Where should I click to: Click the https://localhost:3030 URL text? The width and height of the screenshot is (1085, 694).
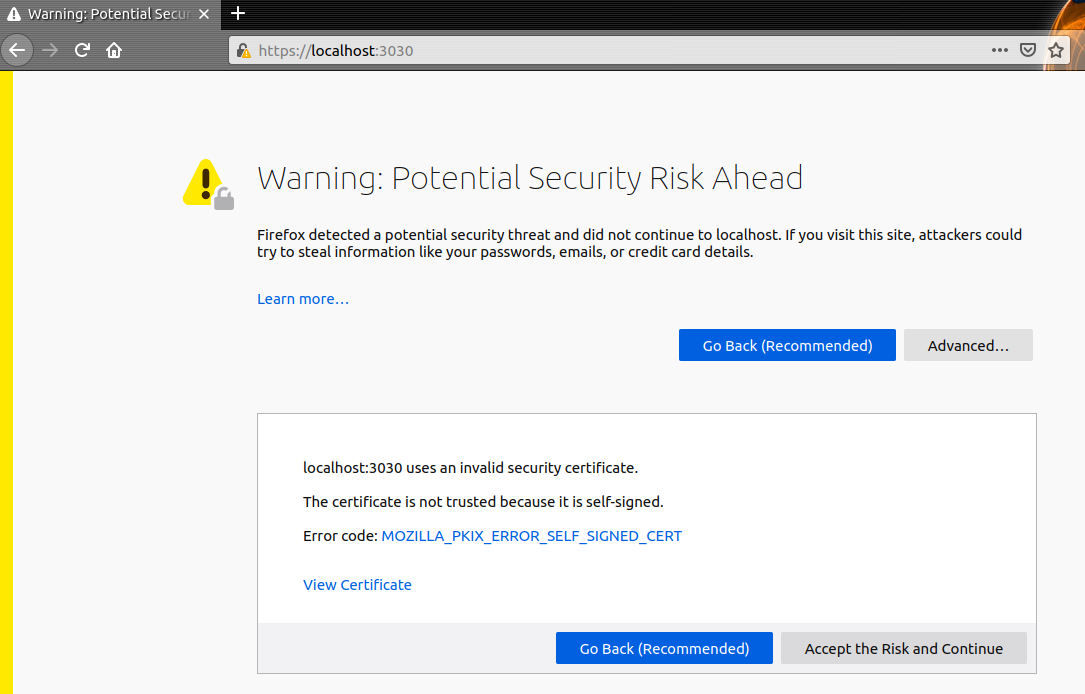332,50
